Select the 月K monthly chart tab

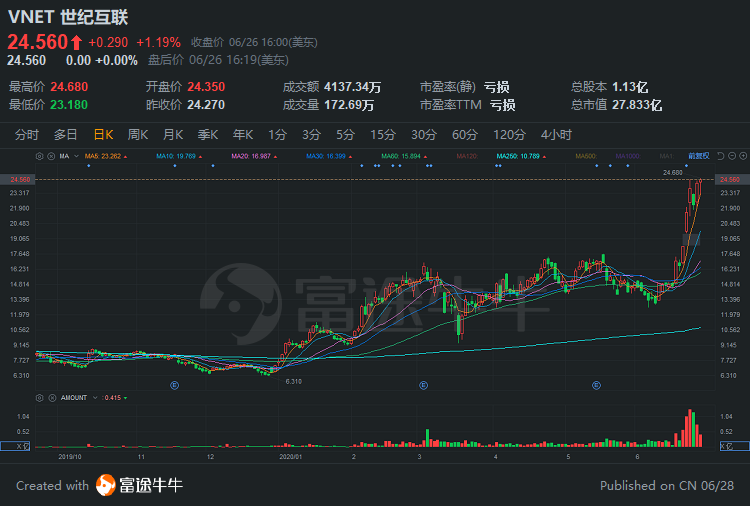tap(173, 135)
